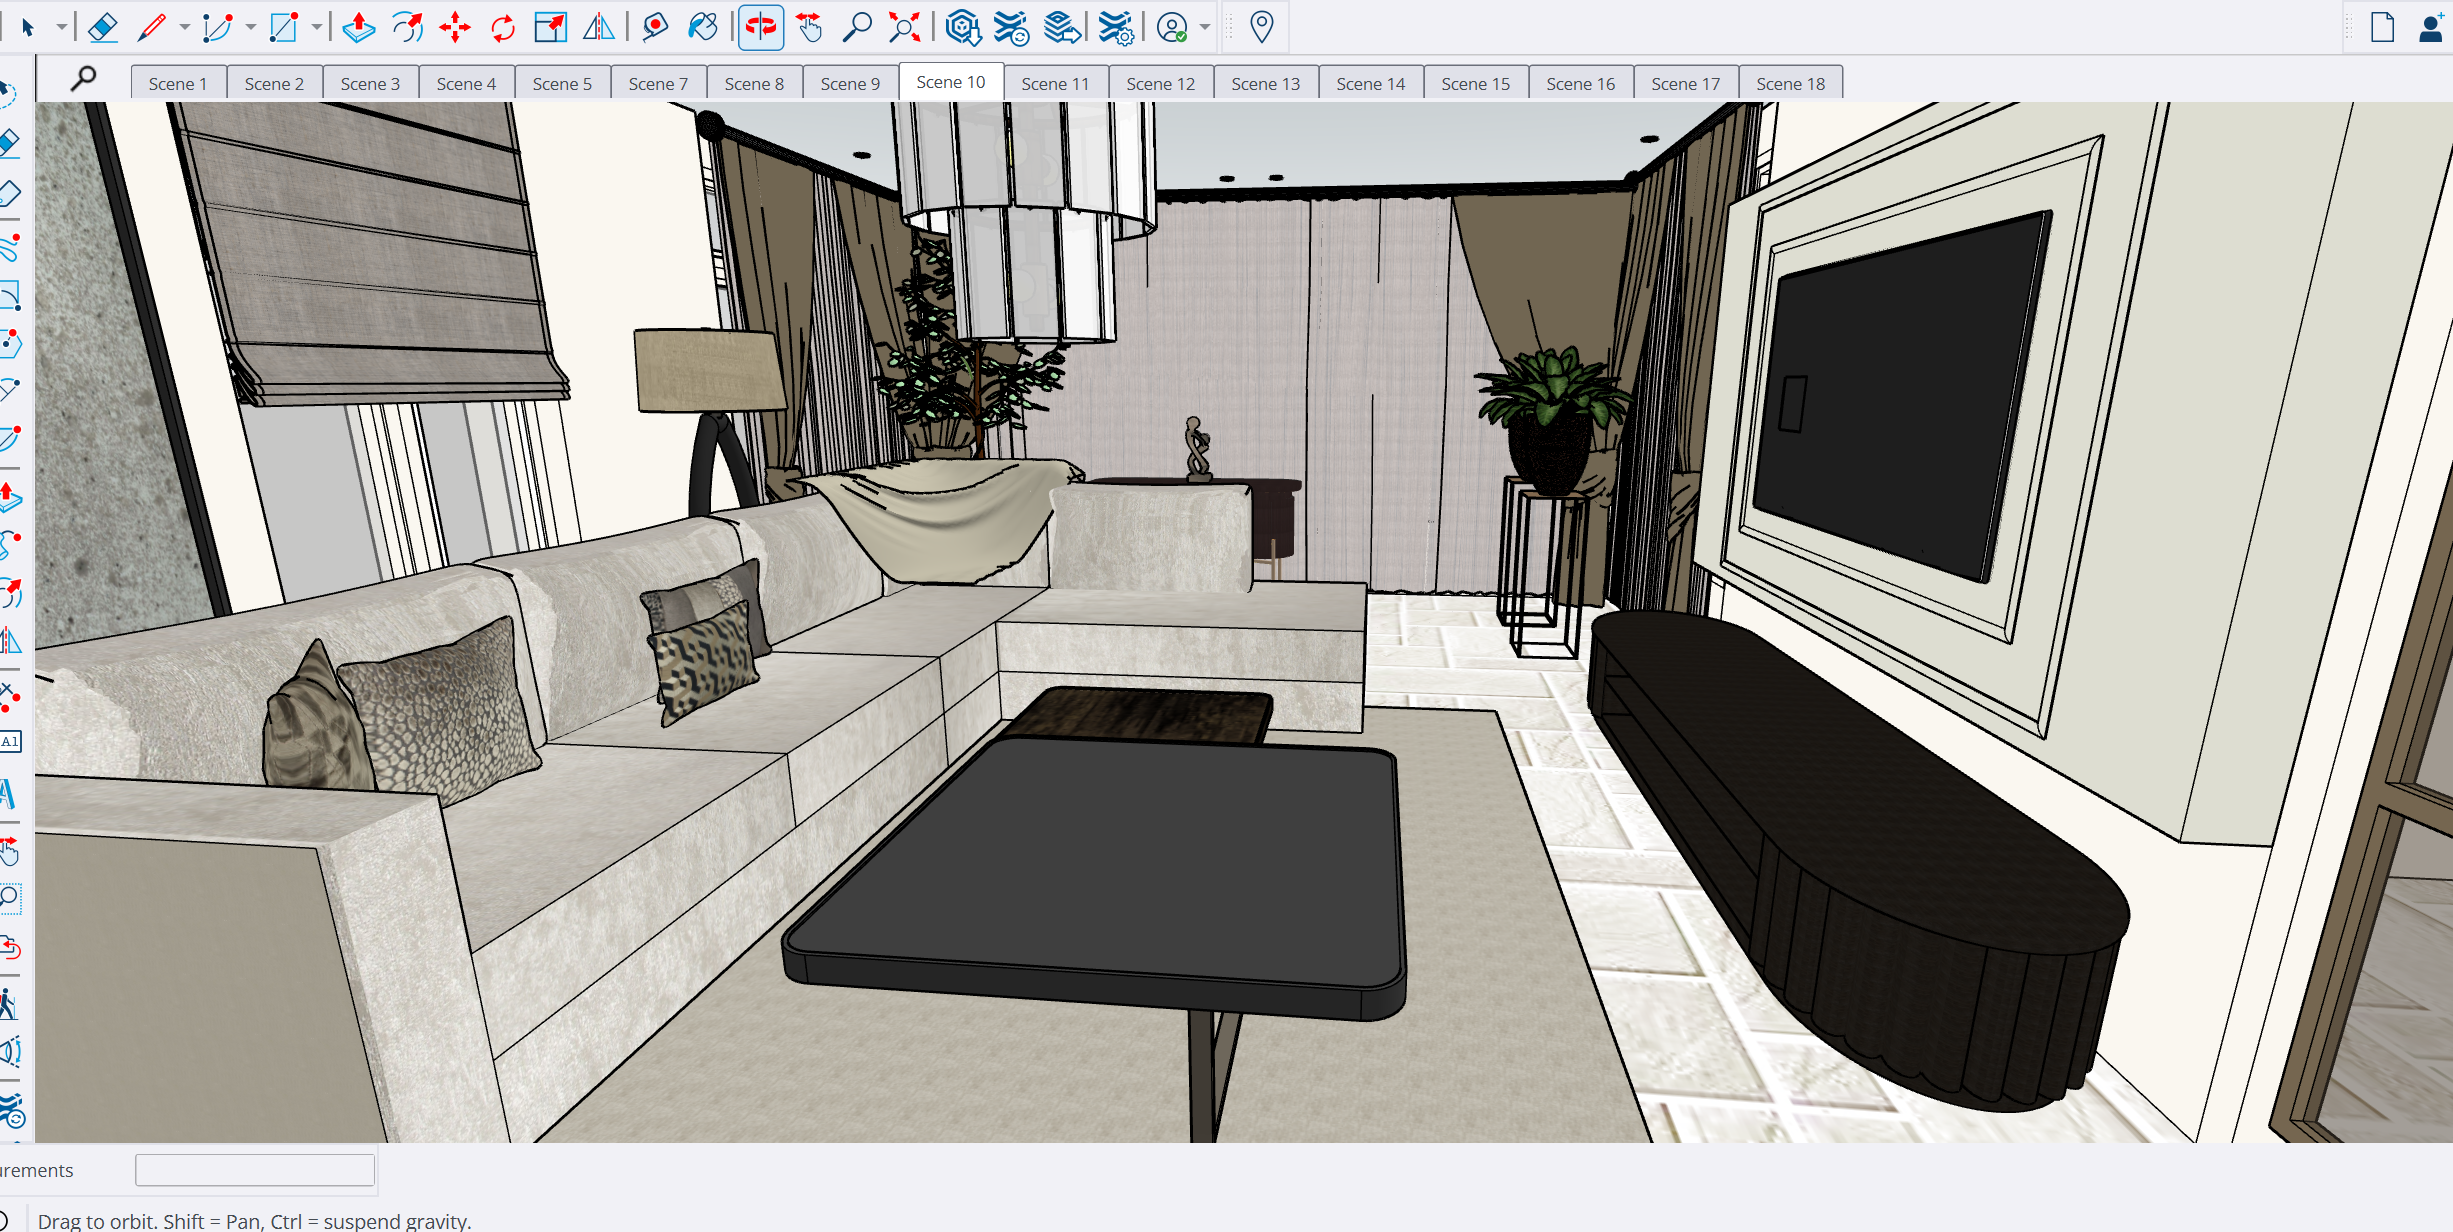Activate the Move tool
The width and height of the screenshot is (2453, 1232).
click(455, 27)
